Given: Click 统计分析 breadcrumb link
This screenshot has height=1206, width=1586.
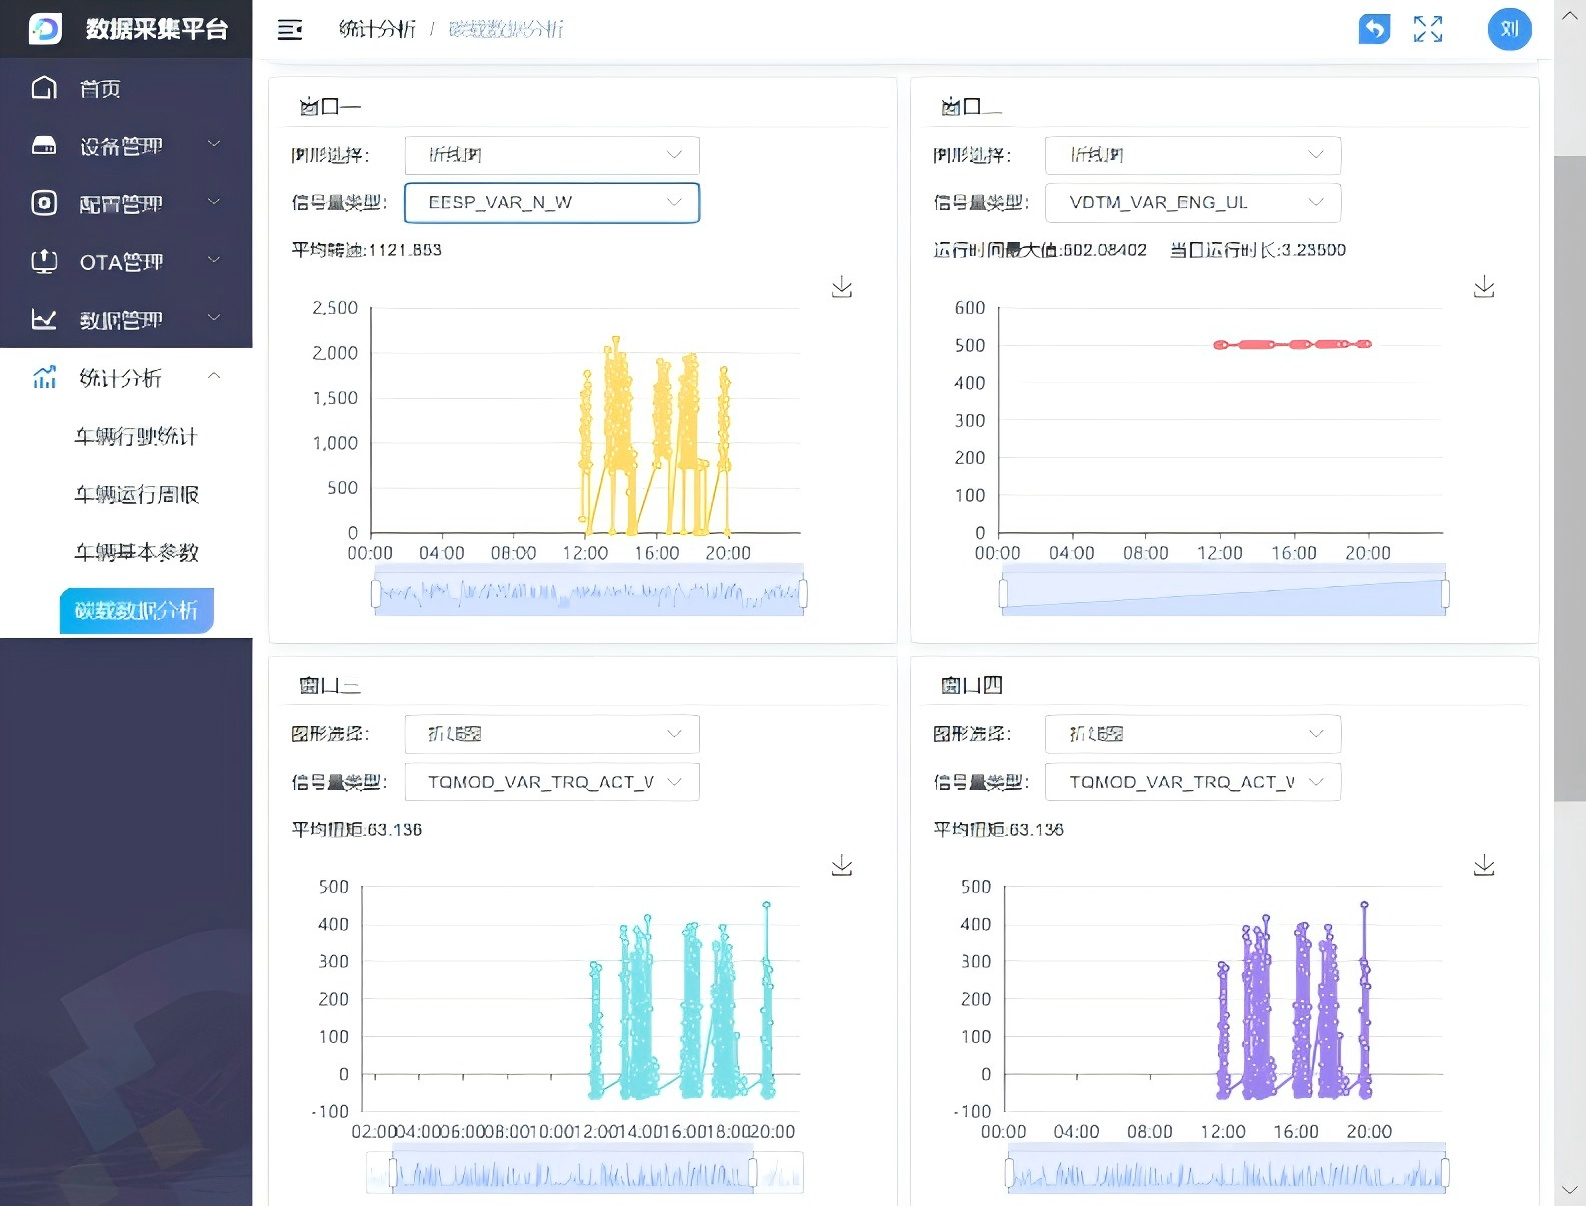Looking at the screenshot, I should [x=377, y=30].
